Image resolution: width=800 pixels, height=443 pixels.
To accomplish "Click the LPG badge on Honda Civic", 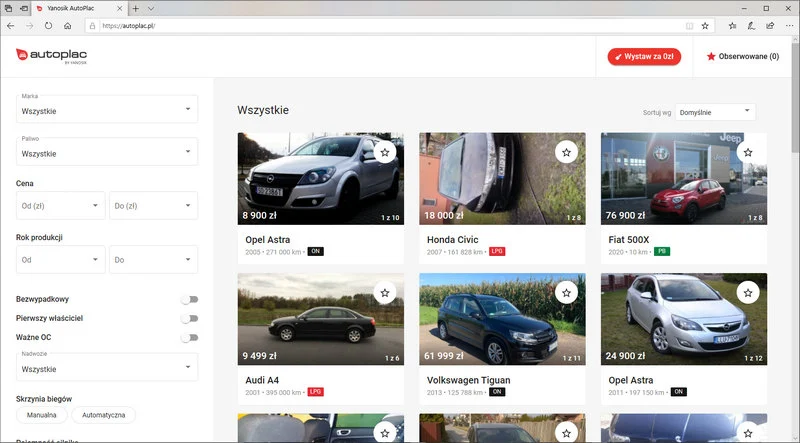I will tap(497, 252).
